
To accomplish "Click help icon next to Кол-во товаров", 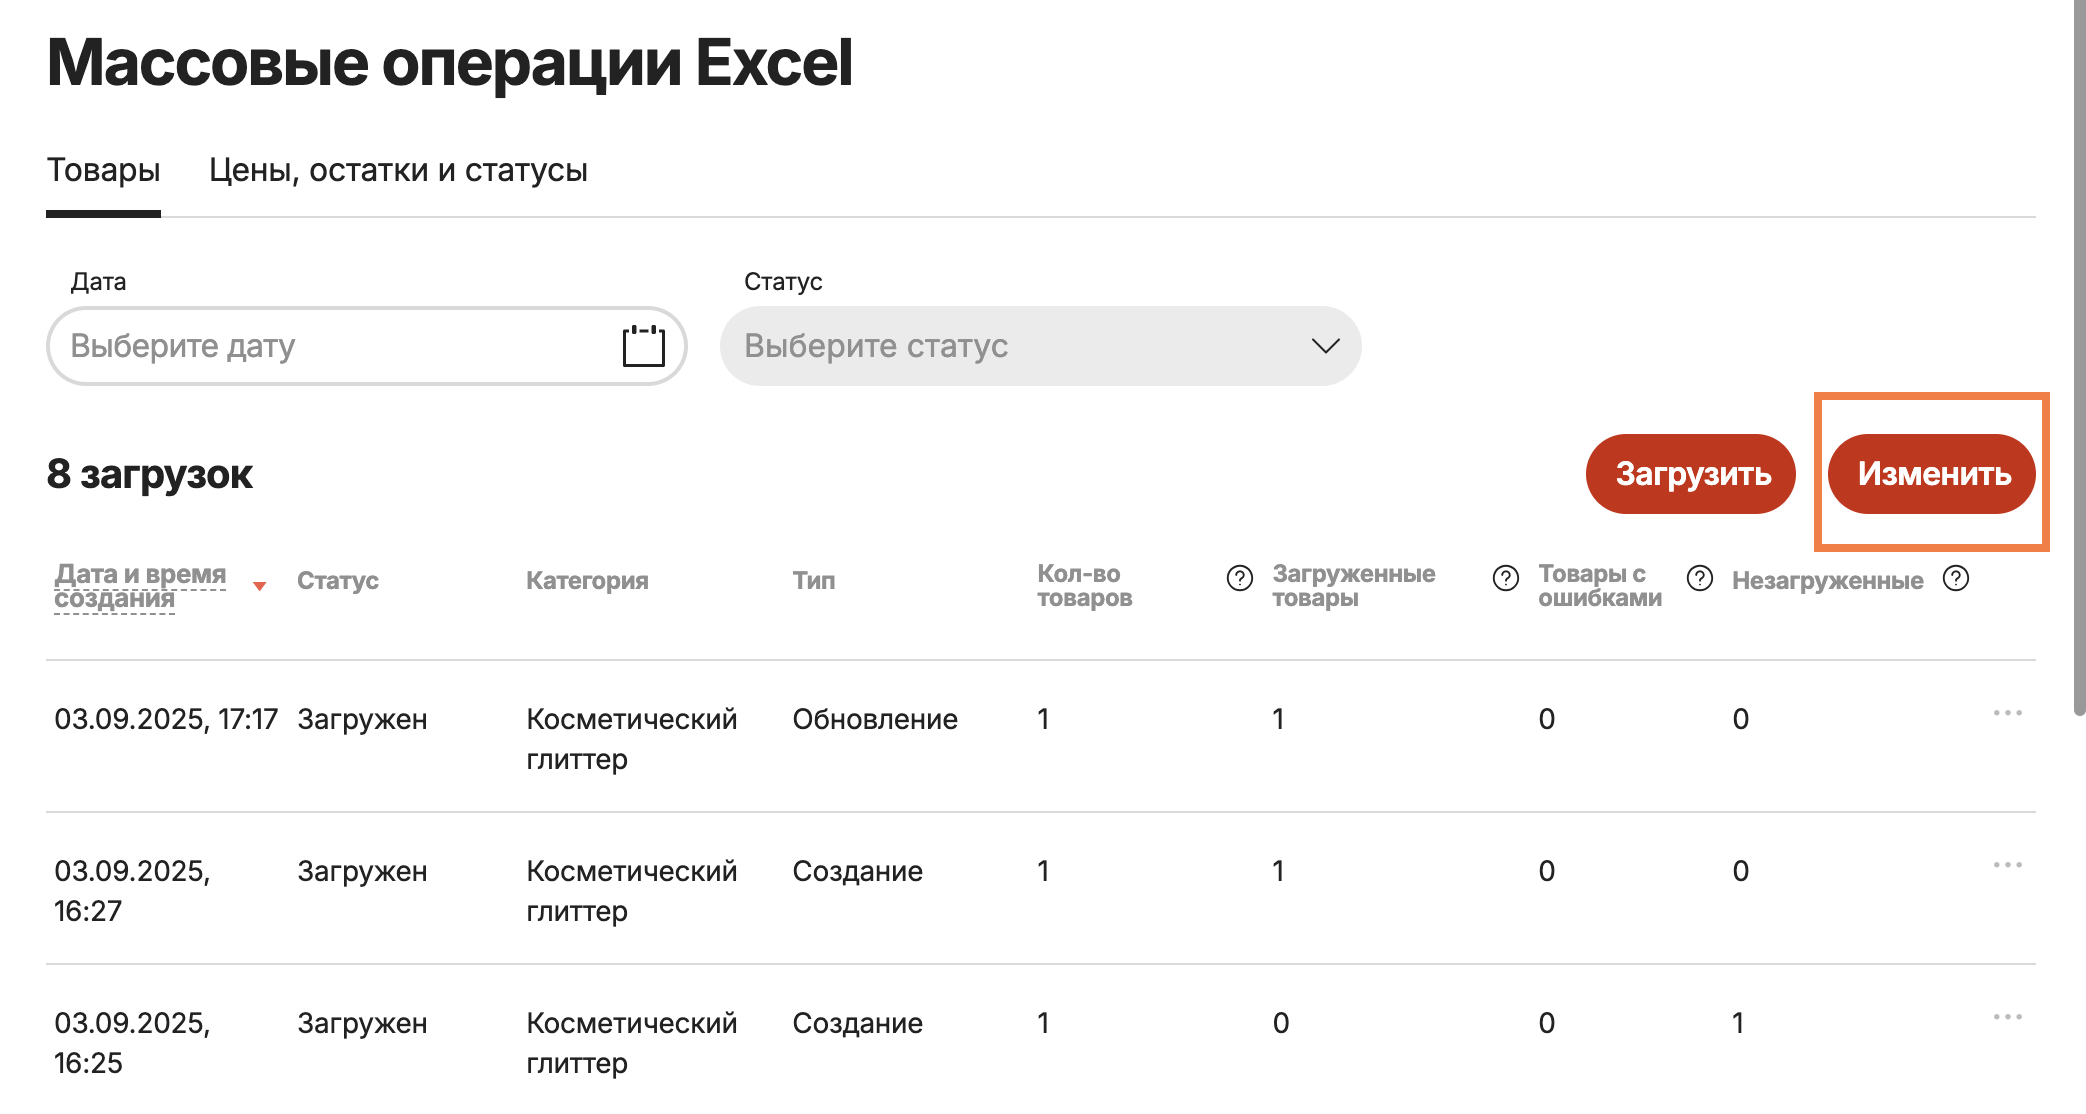I will (x=1239, y=578).
